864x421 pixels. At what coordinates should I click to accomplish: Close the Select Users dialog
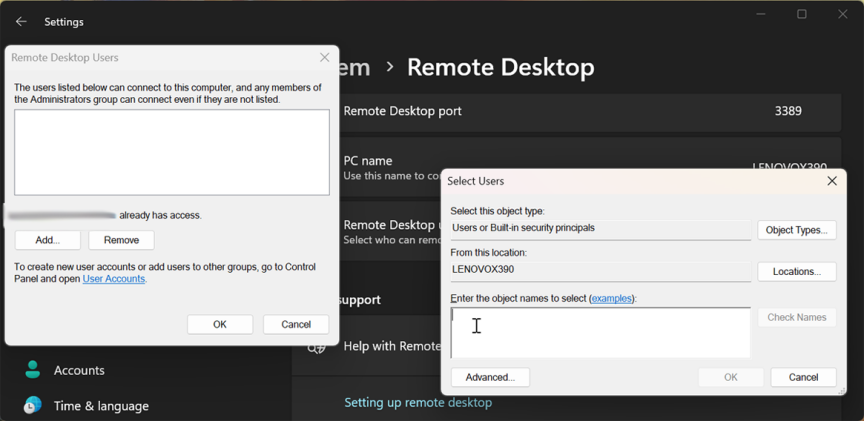click(832, 181)
